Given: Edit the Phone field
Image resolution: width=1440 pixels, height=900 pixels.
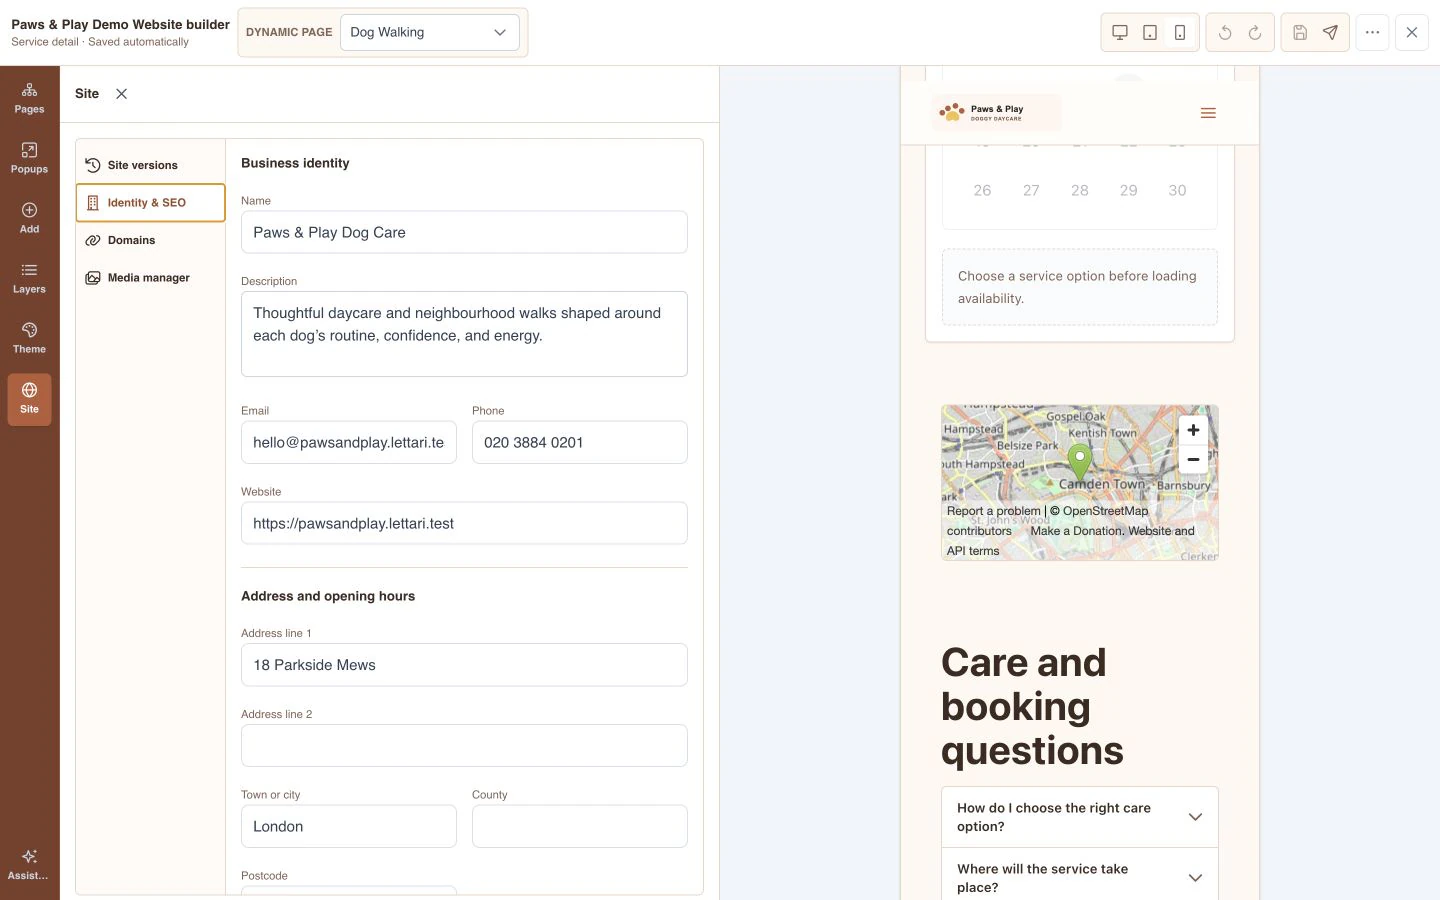Looking at the screenshot, I should [580, 442].
